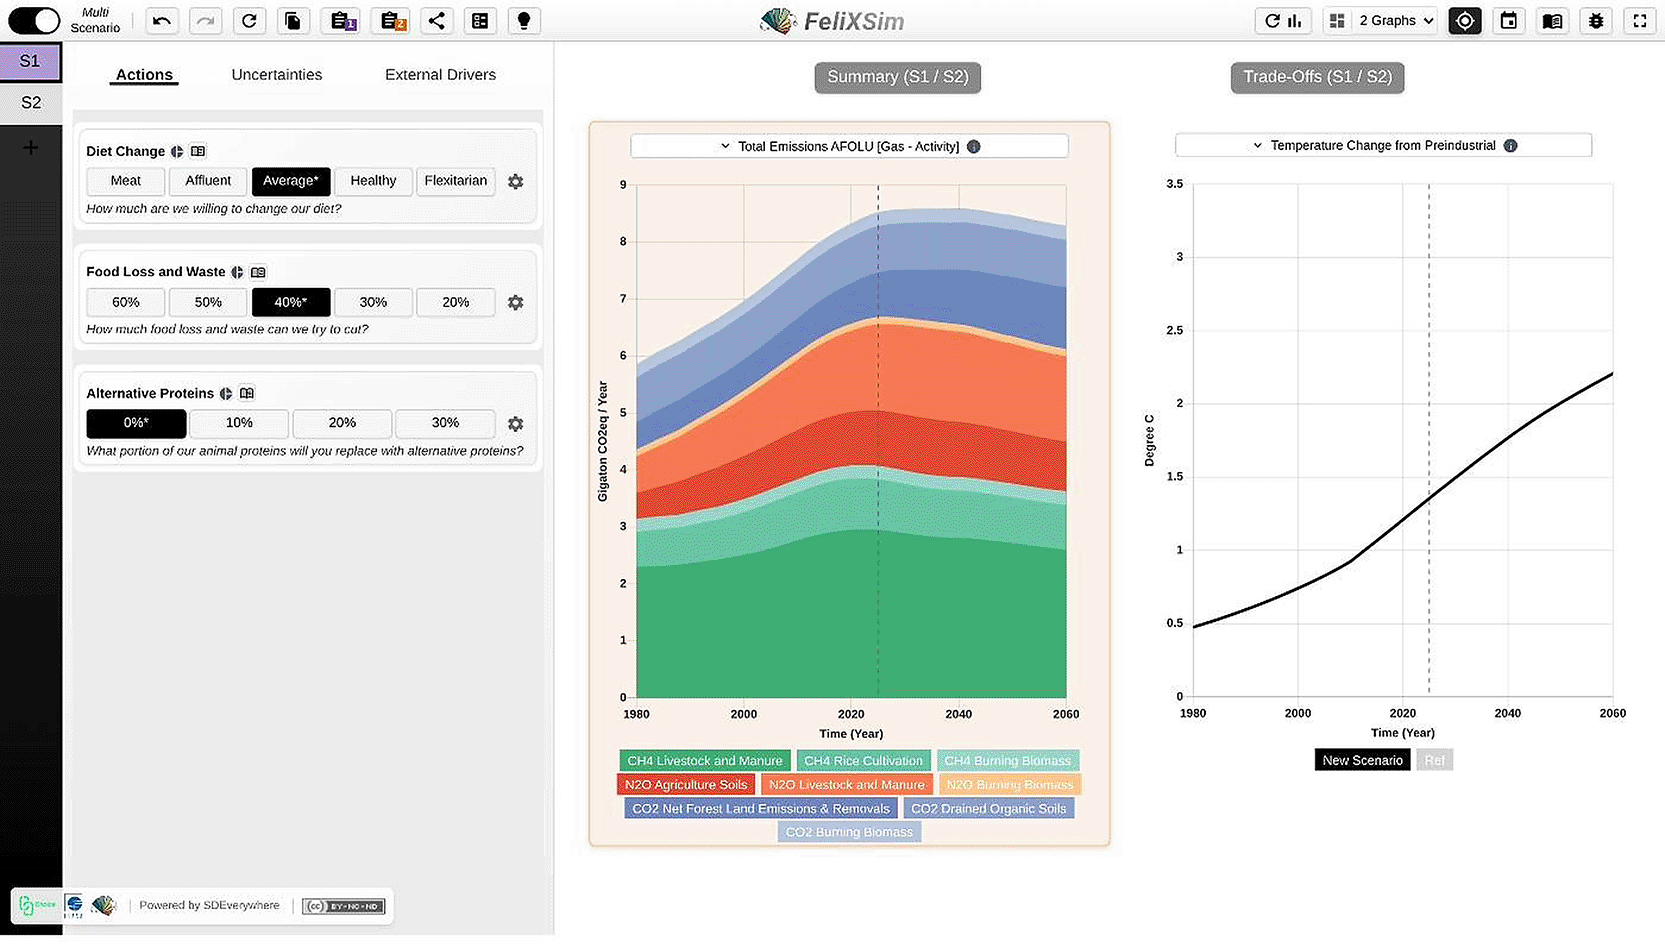1665x944 pixels.
Task: Click the Trade-Offs (S1 / S2) button
Action: pos(1317,77)
